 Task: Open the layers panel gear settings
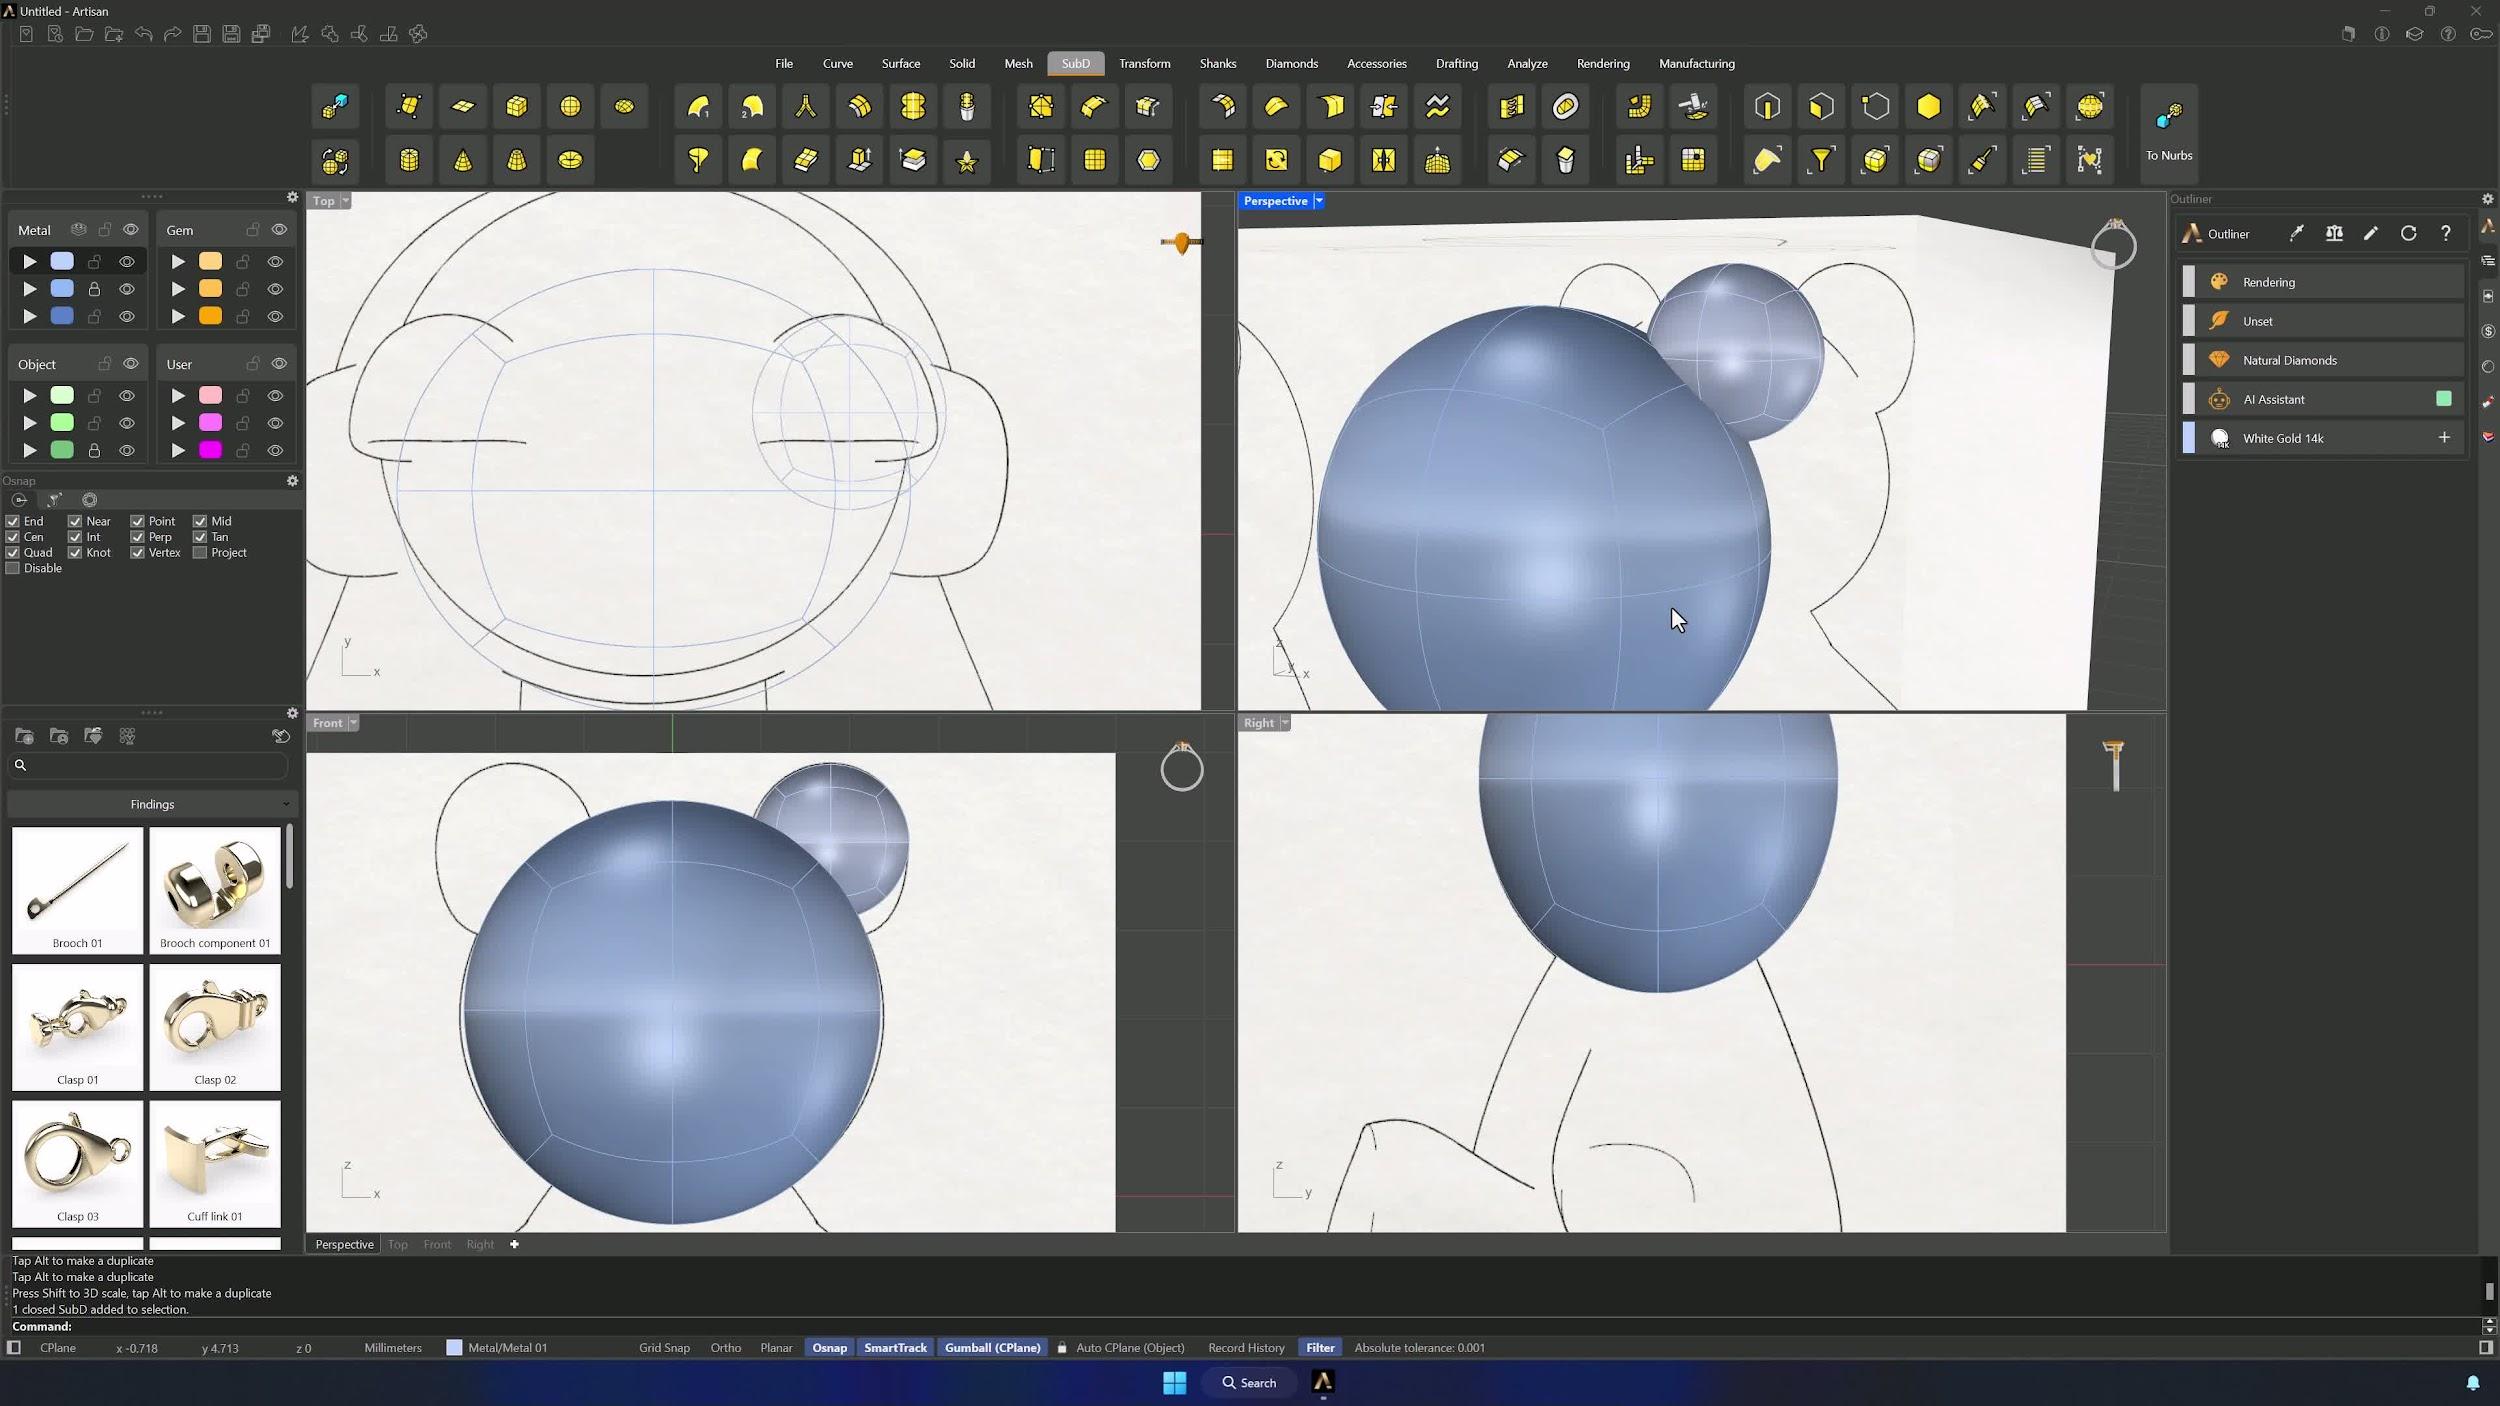(x=292, y=197)
